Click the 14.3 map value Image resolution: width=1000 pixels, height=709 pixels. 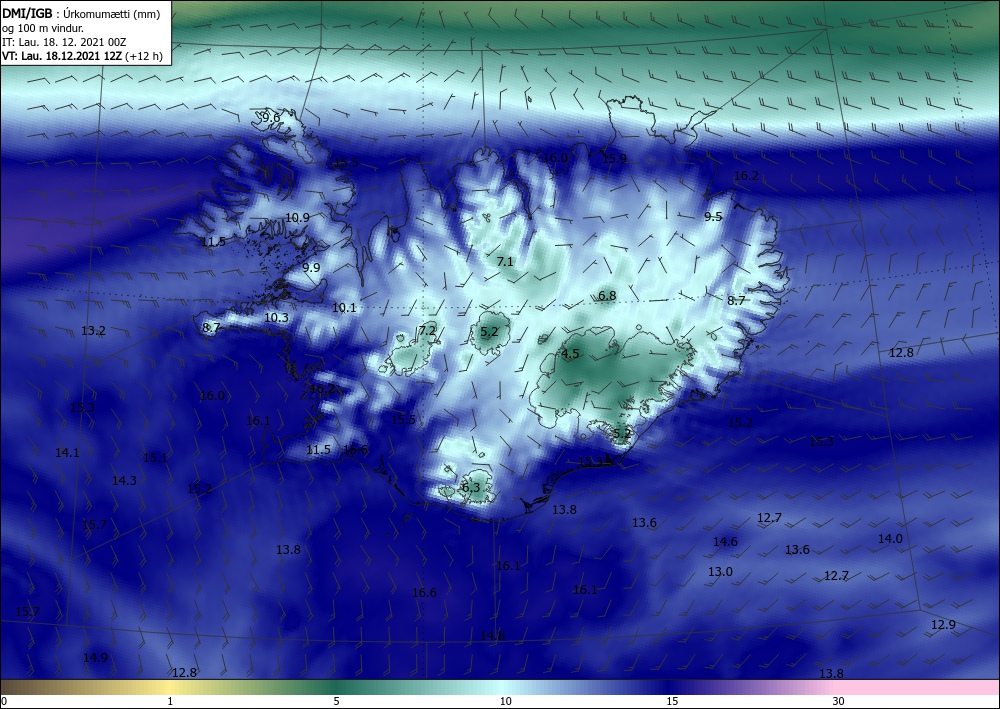pos(124,481)
